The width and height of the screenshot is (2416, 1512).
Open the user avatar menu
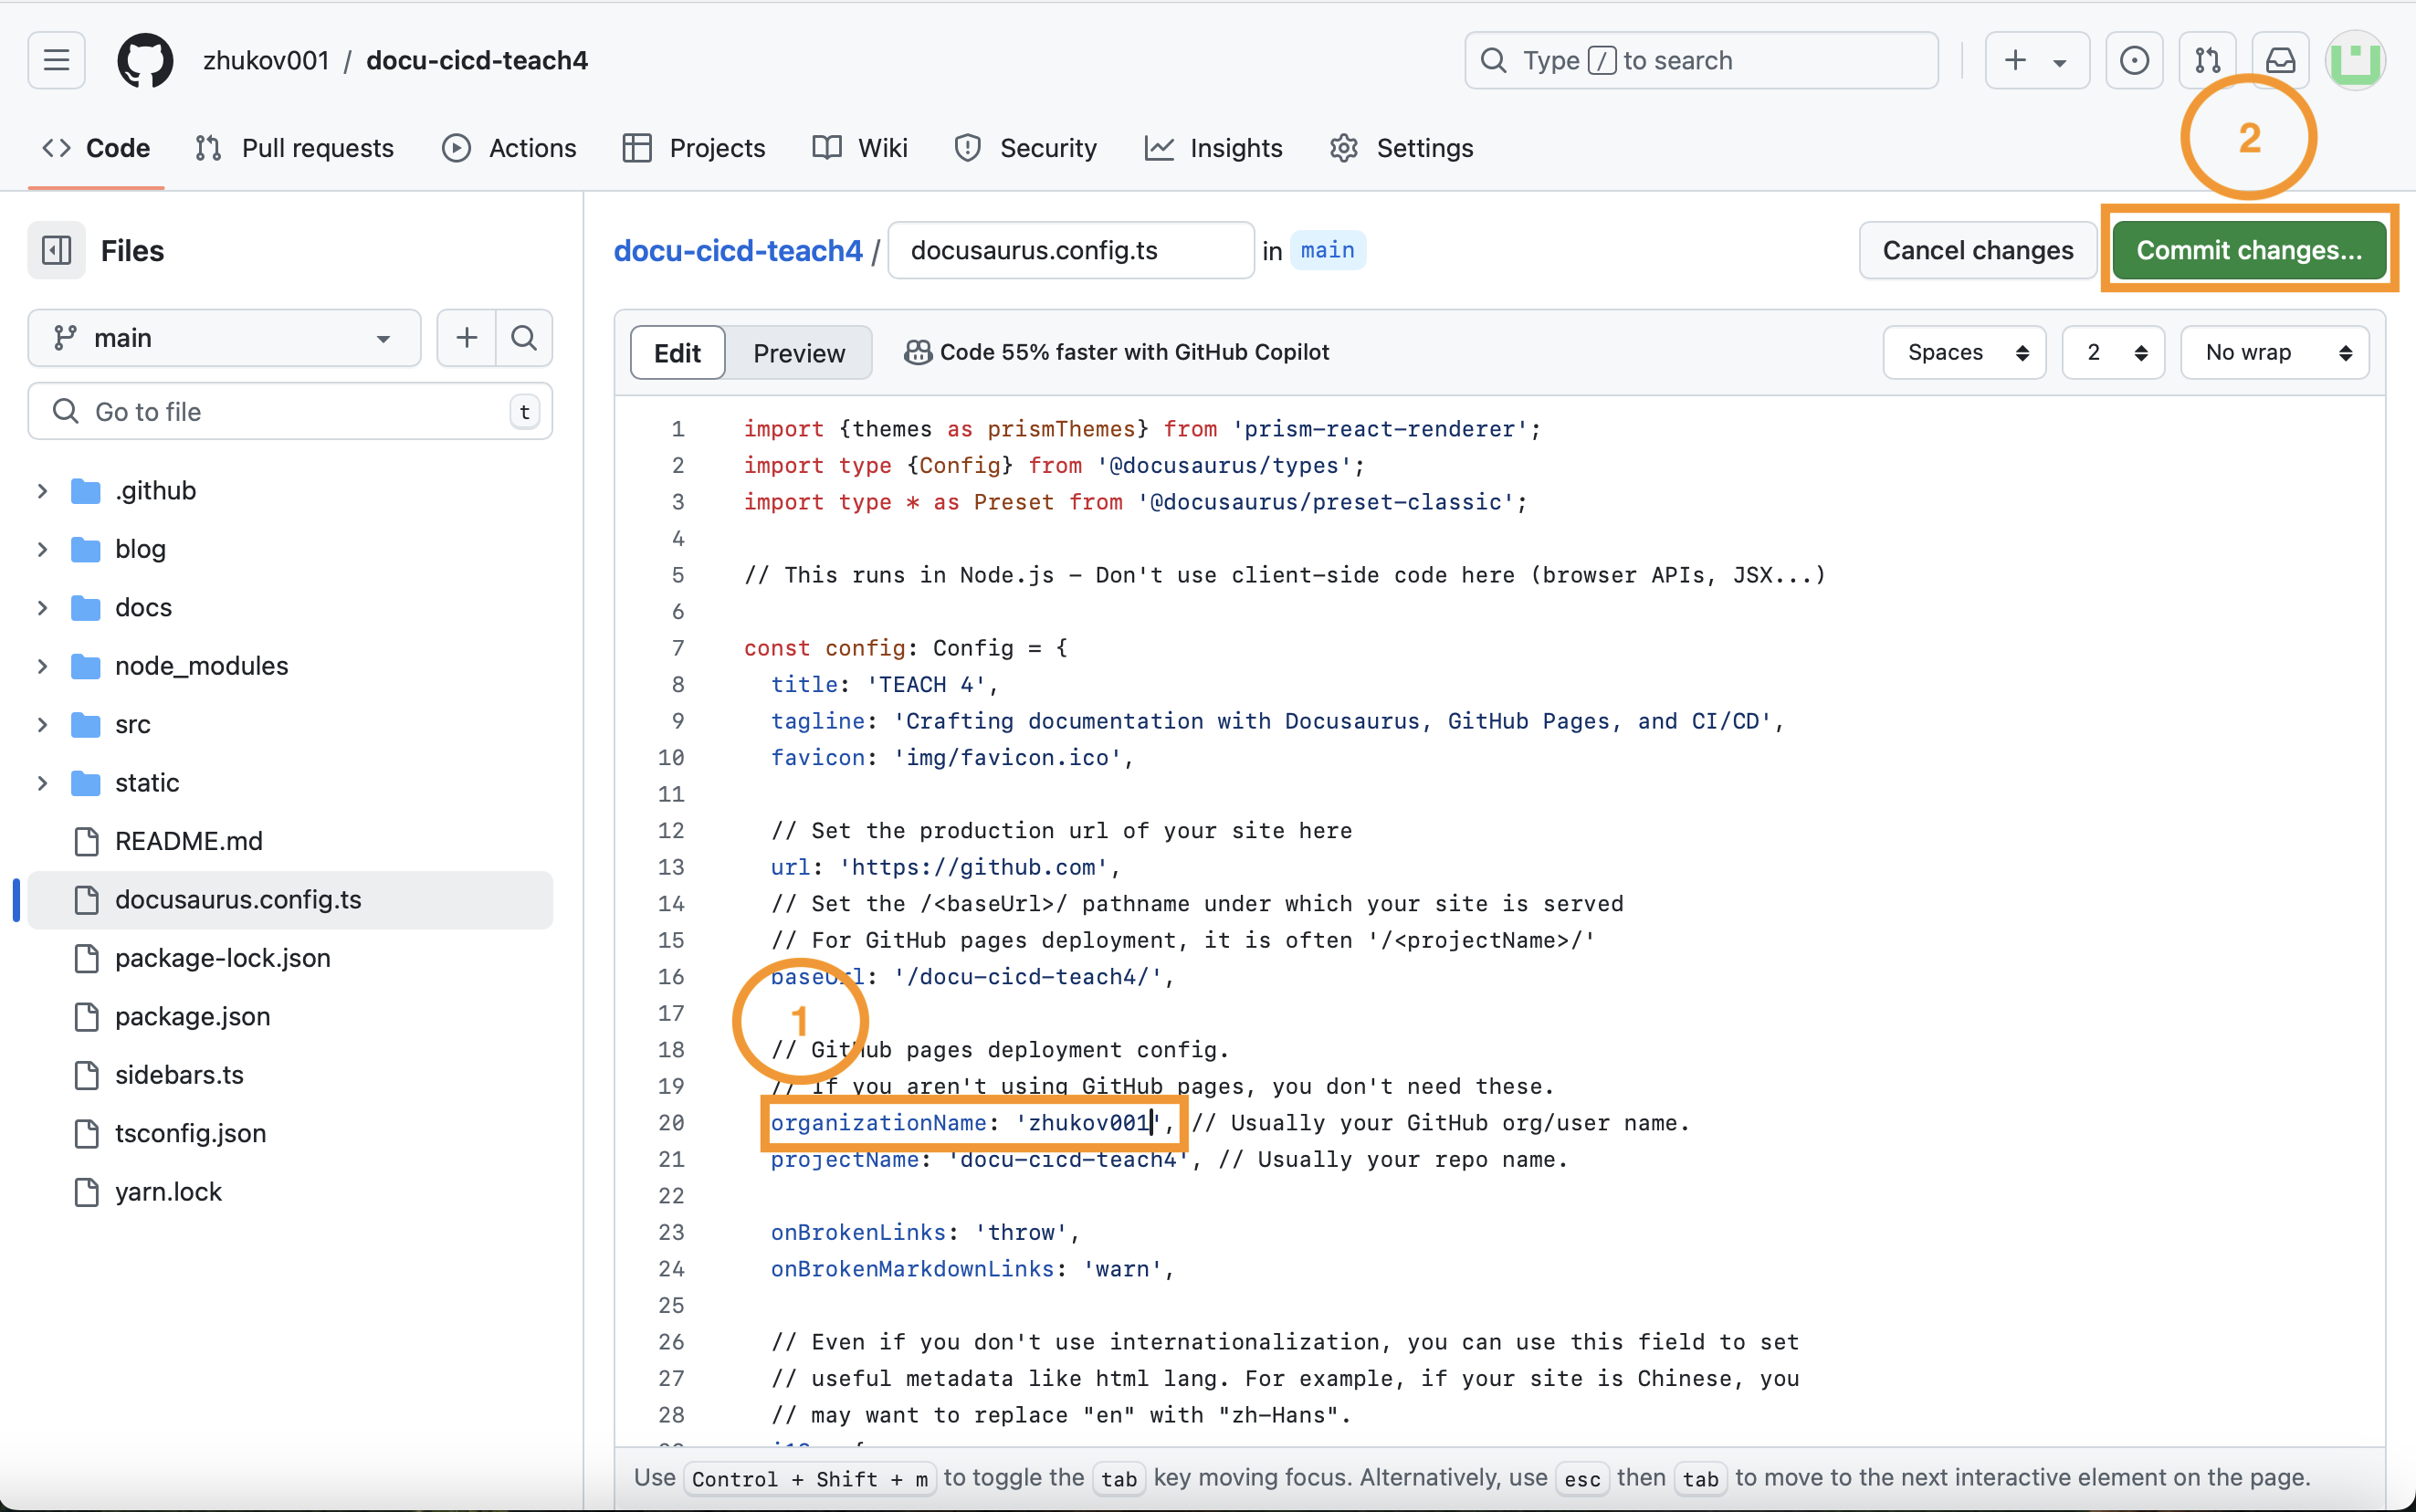[2355, 60]
